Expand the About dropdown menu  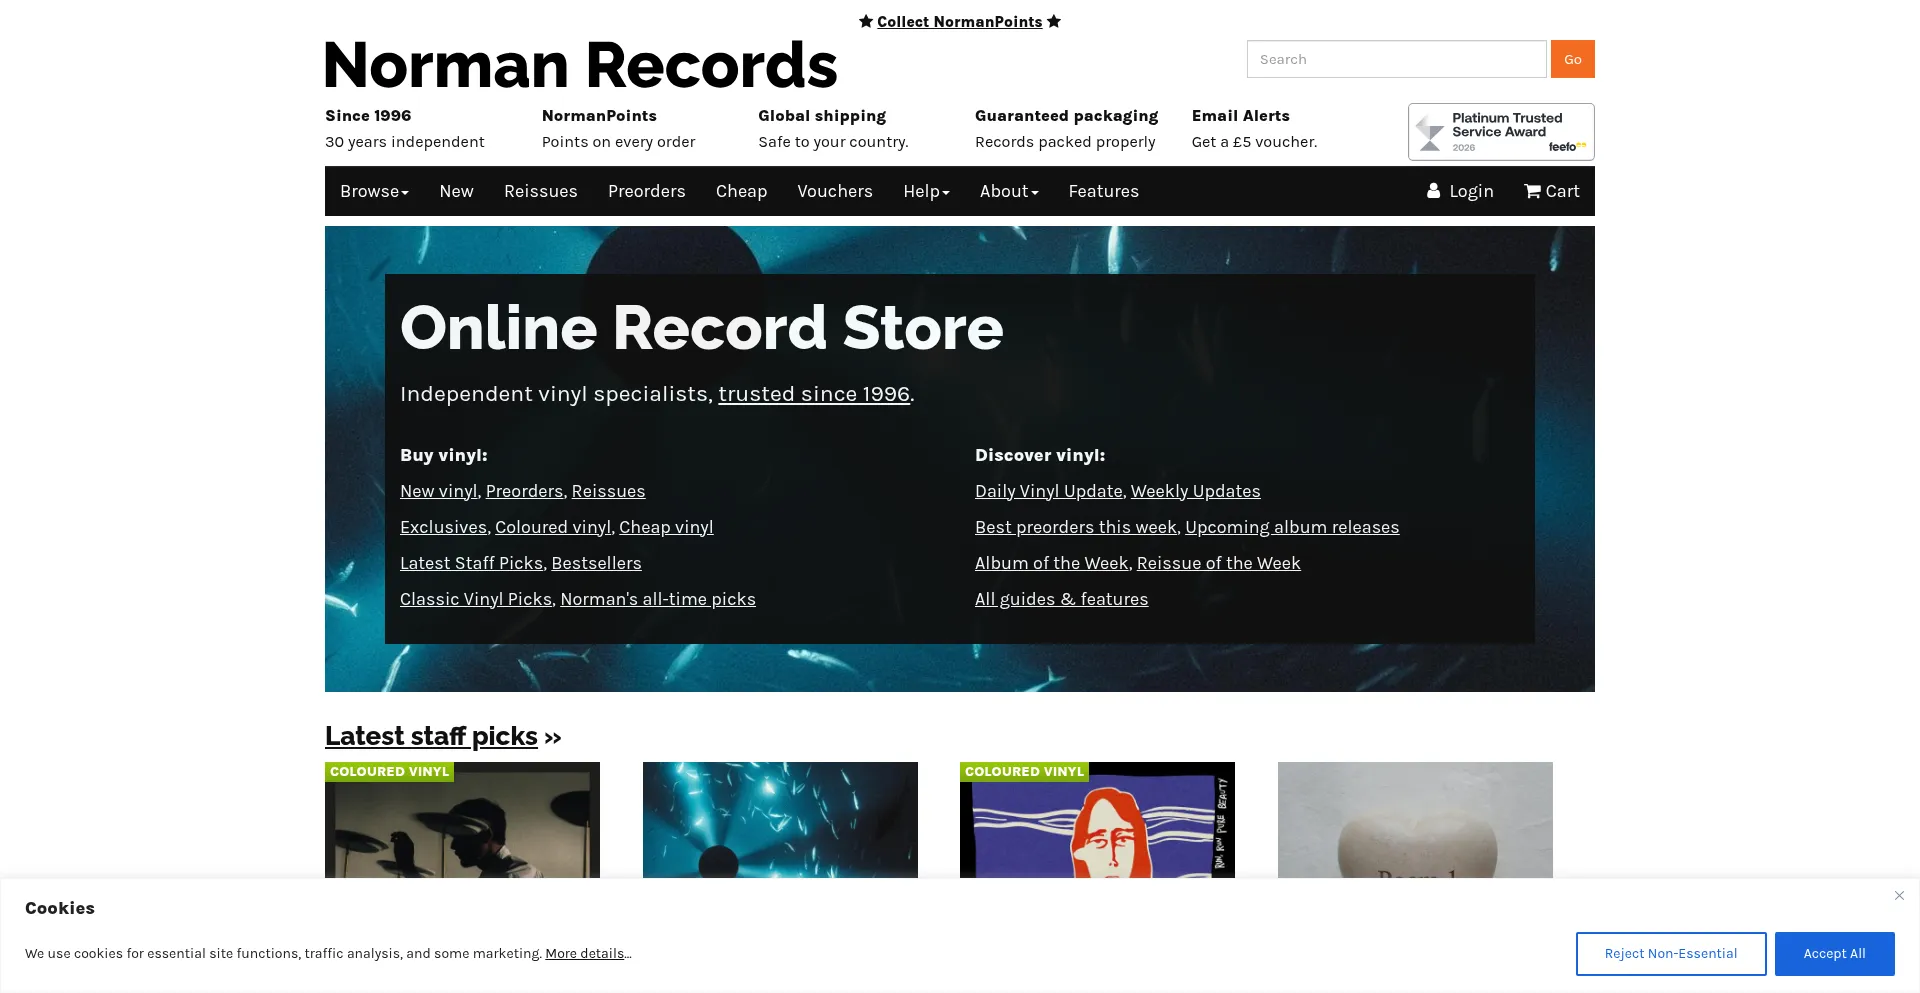click(1009, 191)
